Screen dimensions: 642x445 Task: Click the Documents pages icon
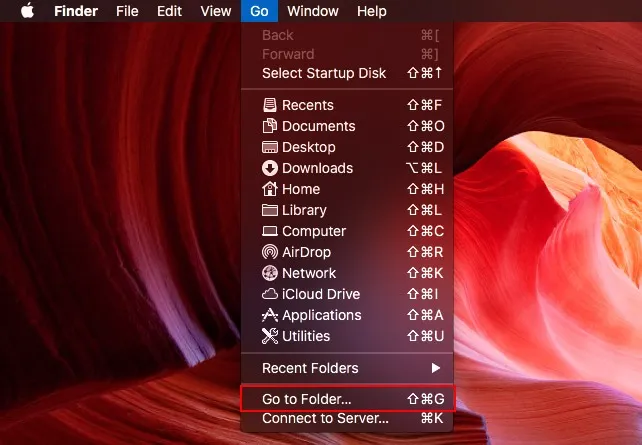269,126
